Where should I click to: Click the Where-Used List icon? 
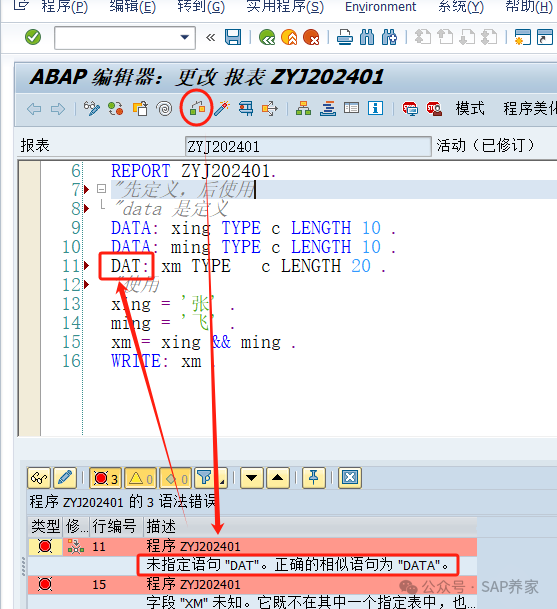pyautogui.click(x=270, y=108)
